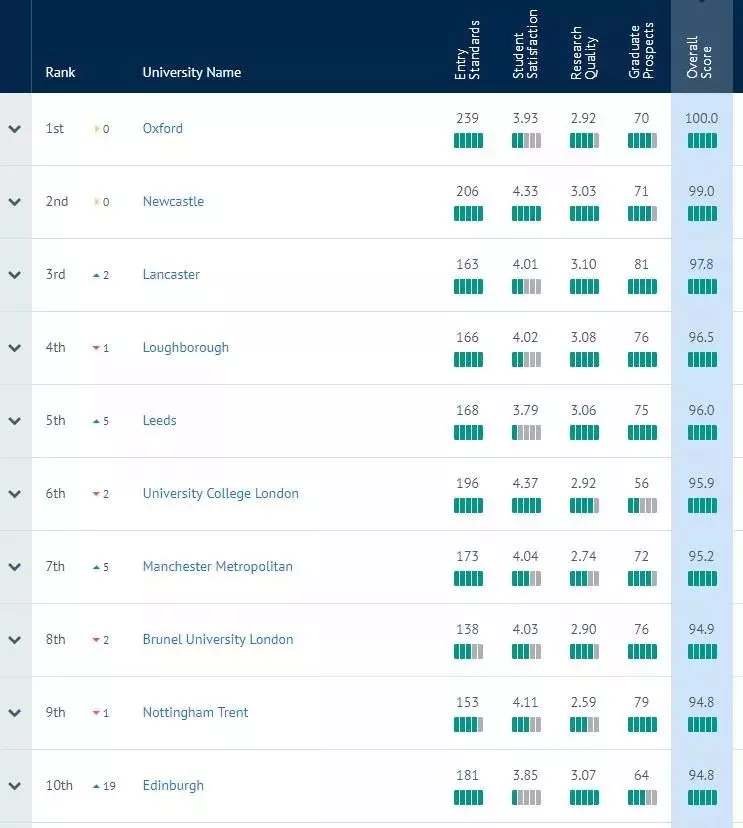Expand the University College London row chevron

tap(15, 494)
